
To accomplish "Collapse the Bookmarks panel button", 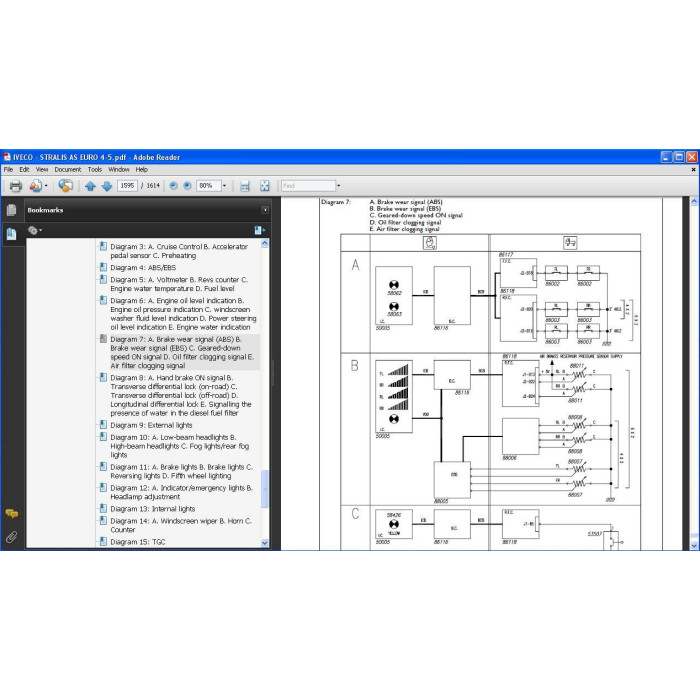I will click(x=265, y=210).
